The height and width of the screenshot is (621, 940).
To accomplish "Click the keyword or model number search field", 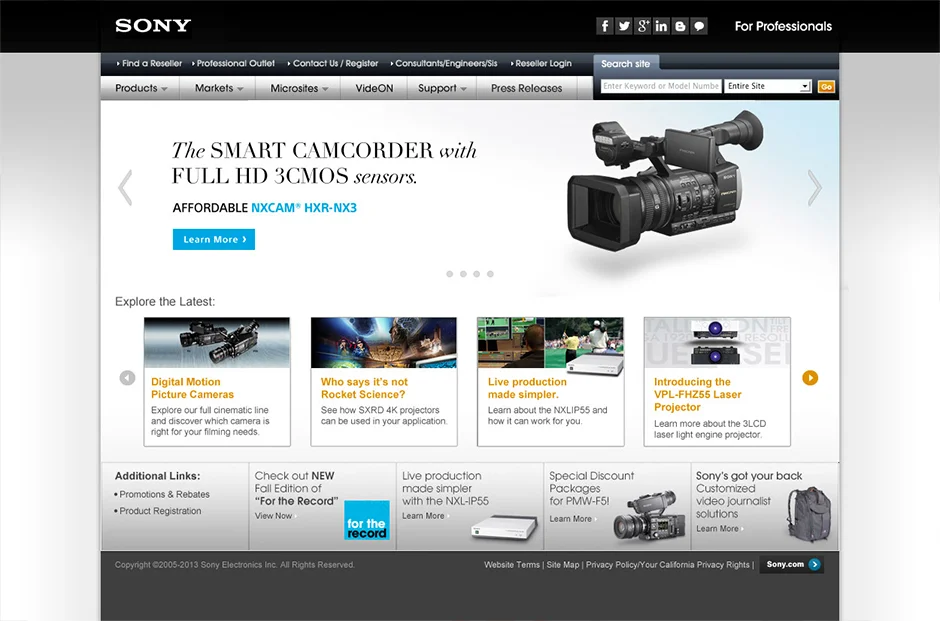I will coord(661,86).
